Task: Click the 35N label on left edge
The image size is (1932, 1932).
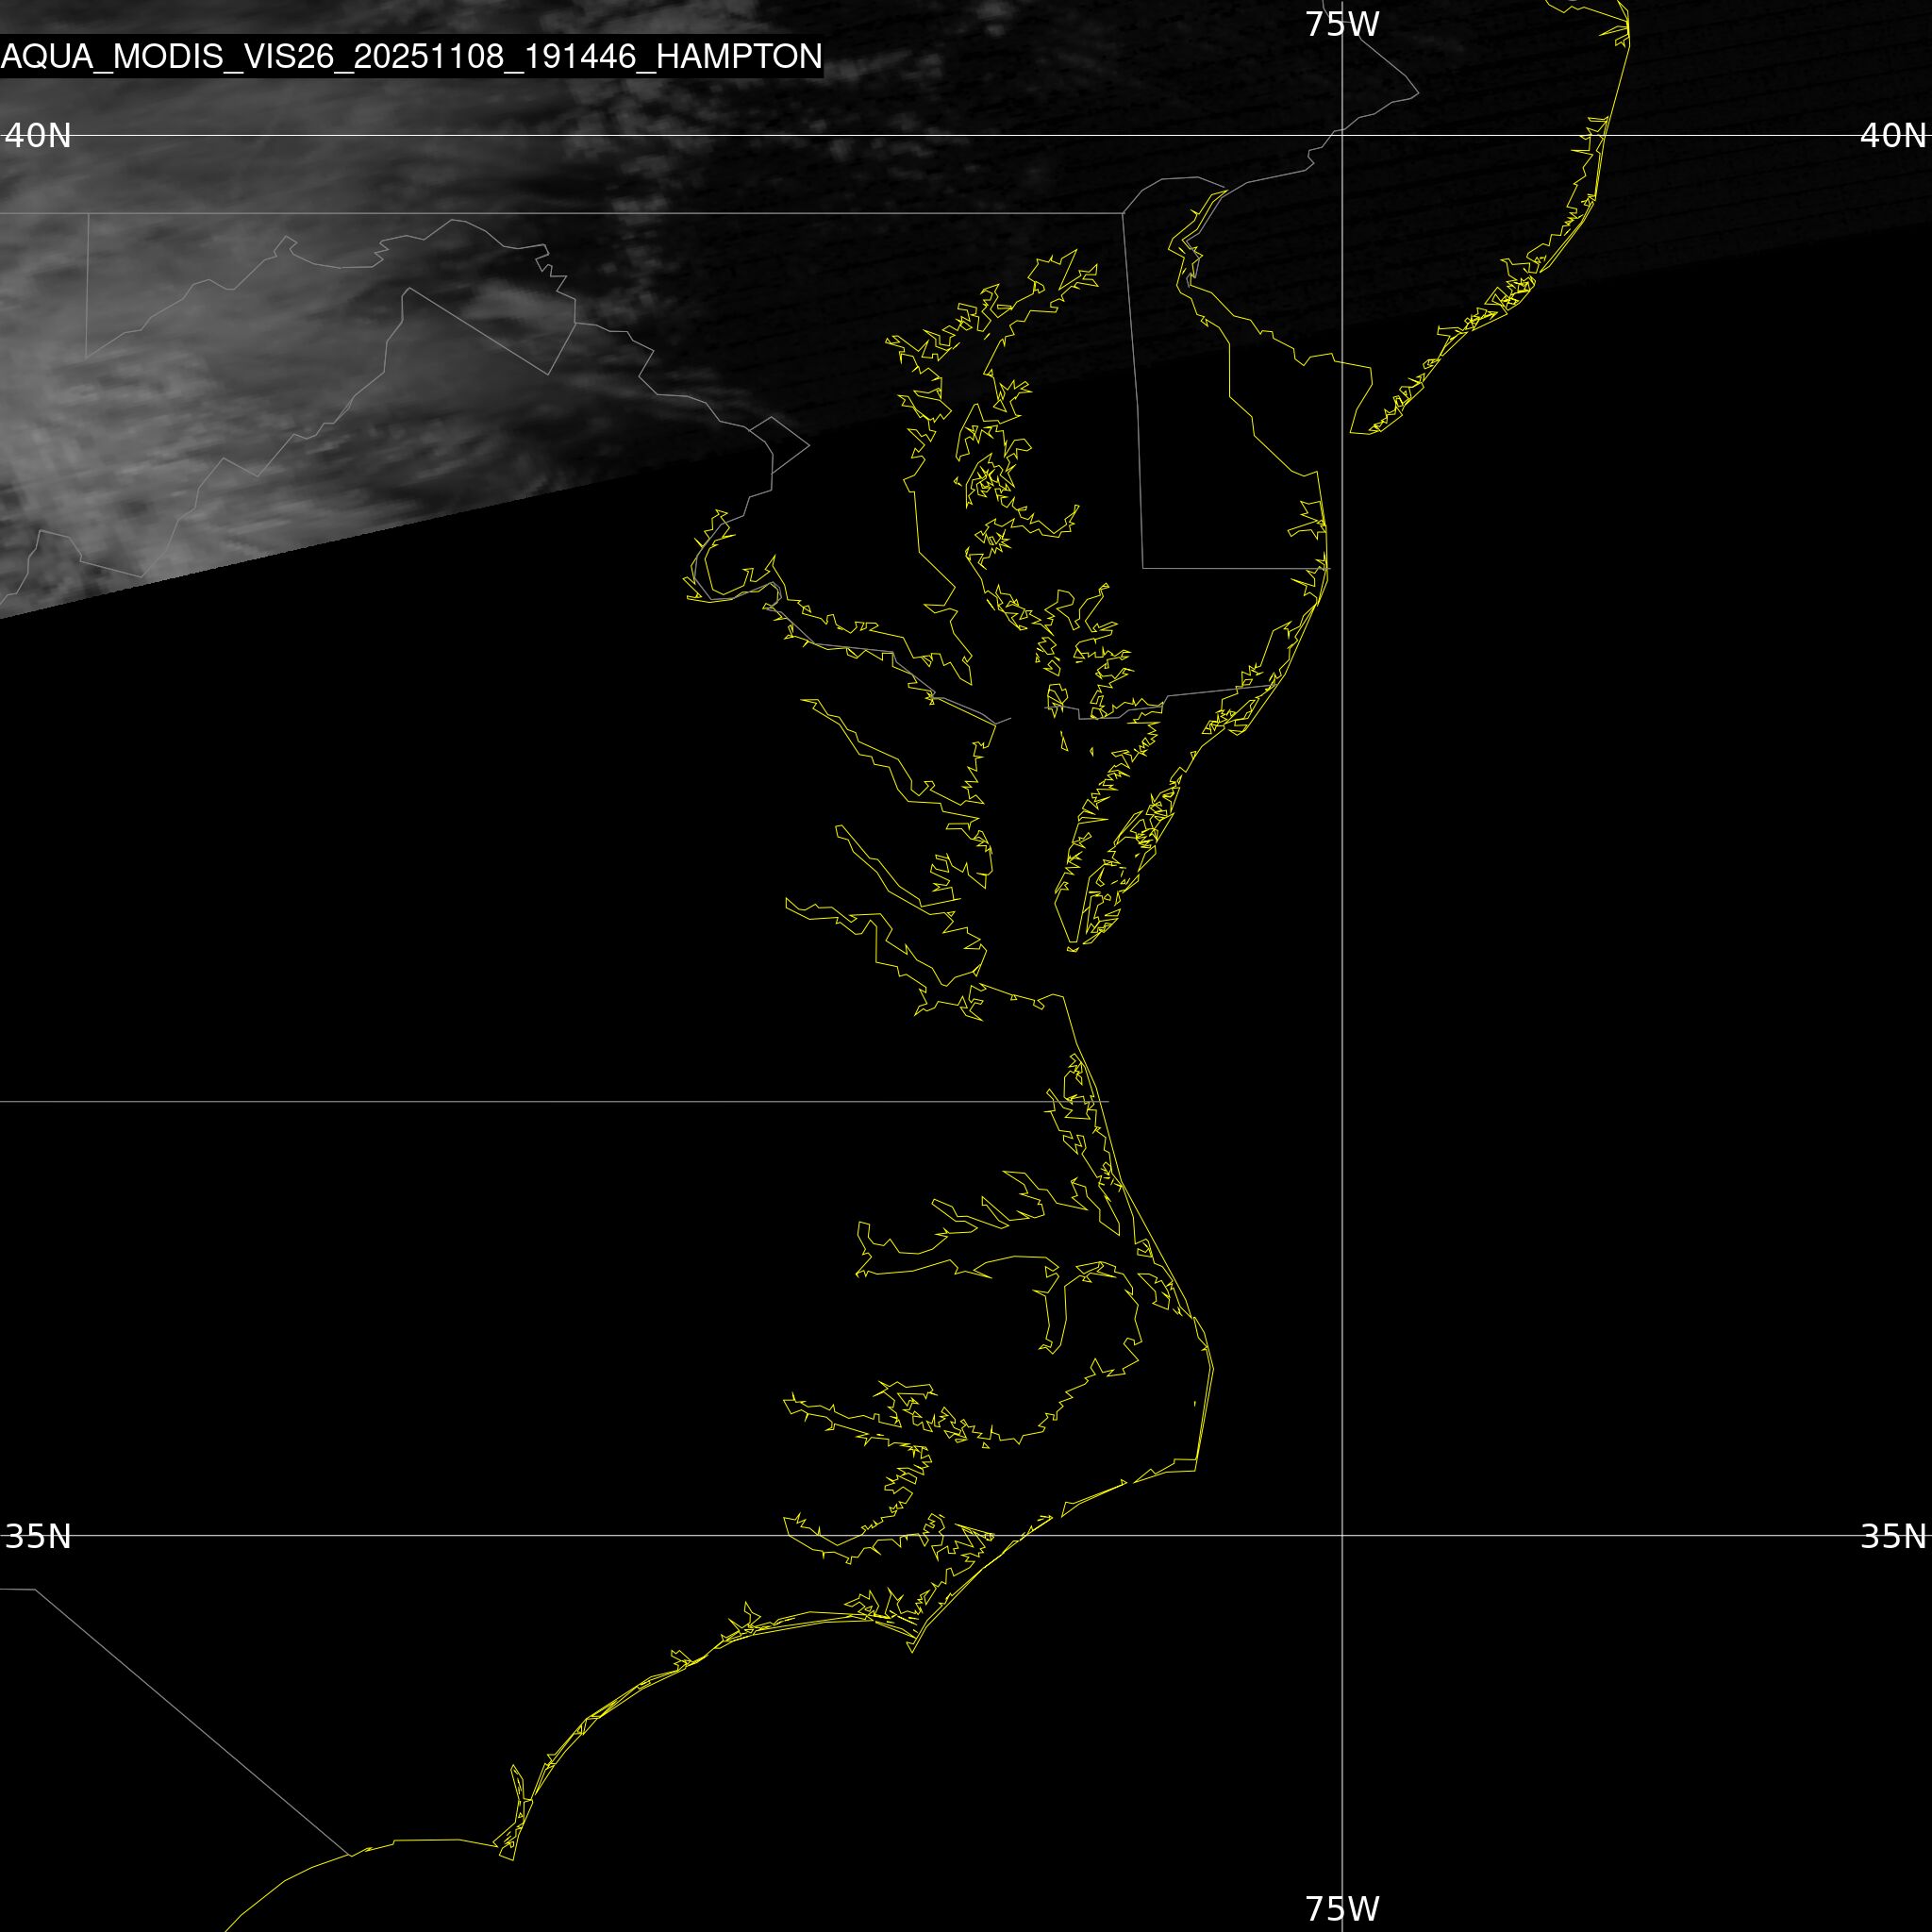Action: [38, 1536]
